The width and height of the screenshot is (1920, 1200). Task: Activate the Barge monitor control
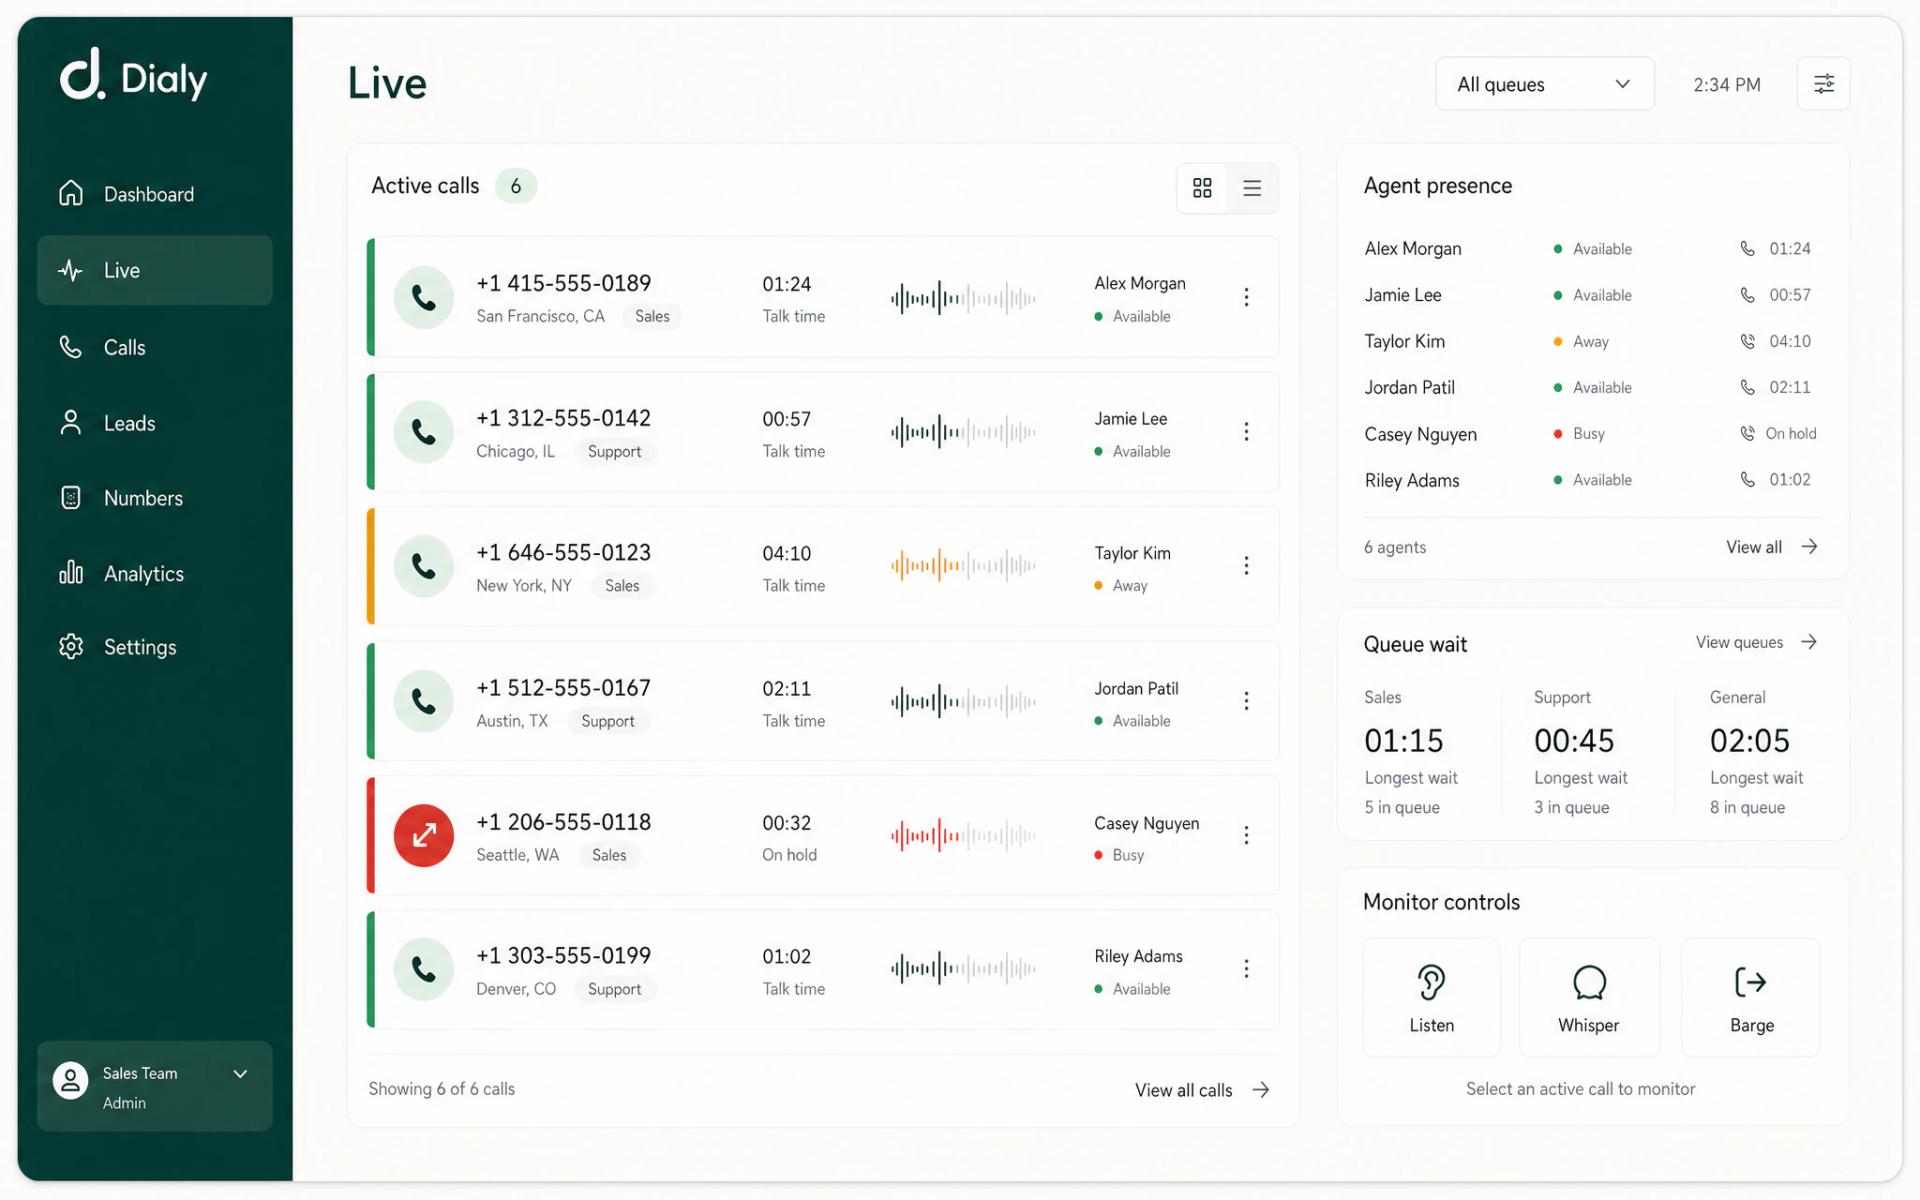pos(1750,997)
